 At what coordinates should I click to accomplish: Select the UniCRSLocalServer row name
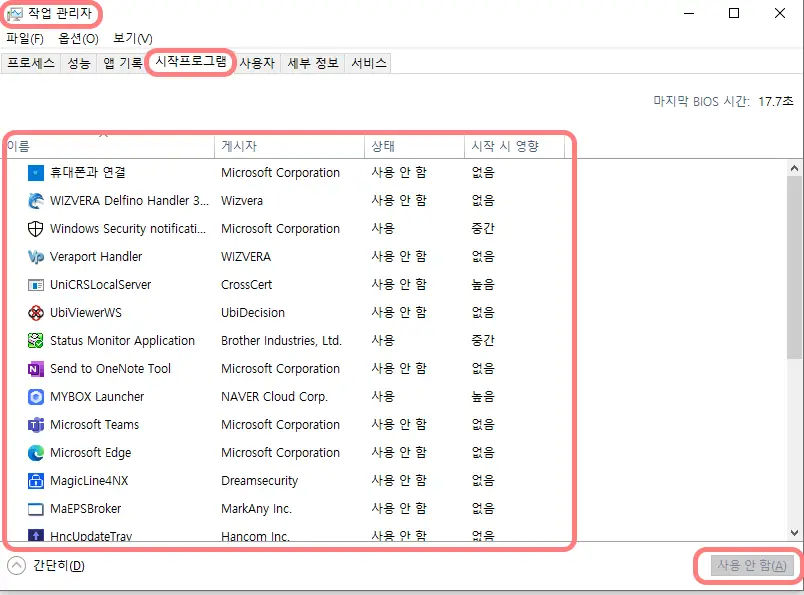pos(100,285)
